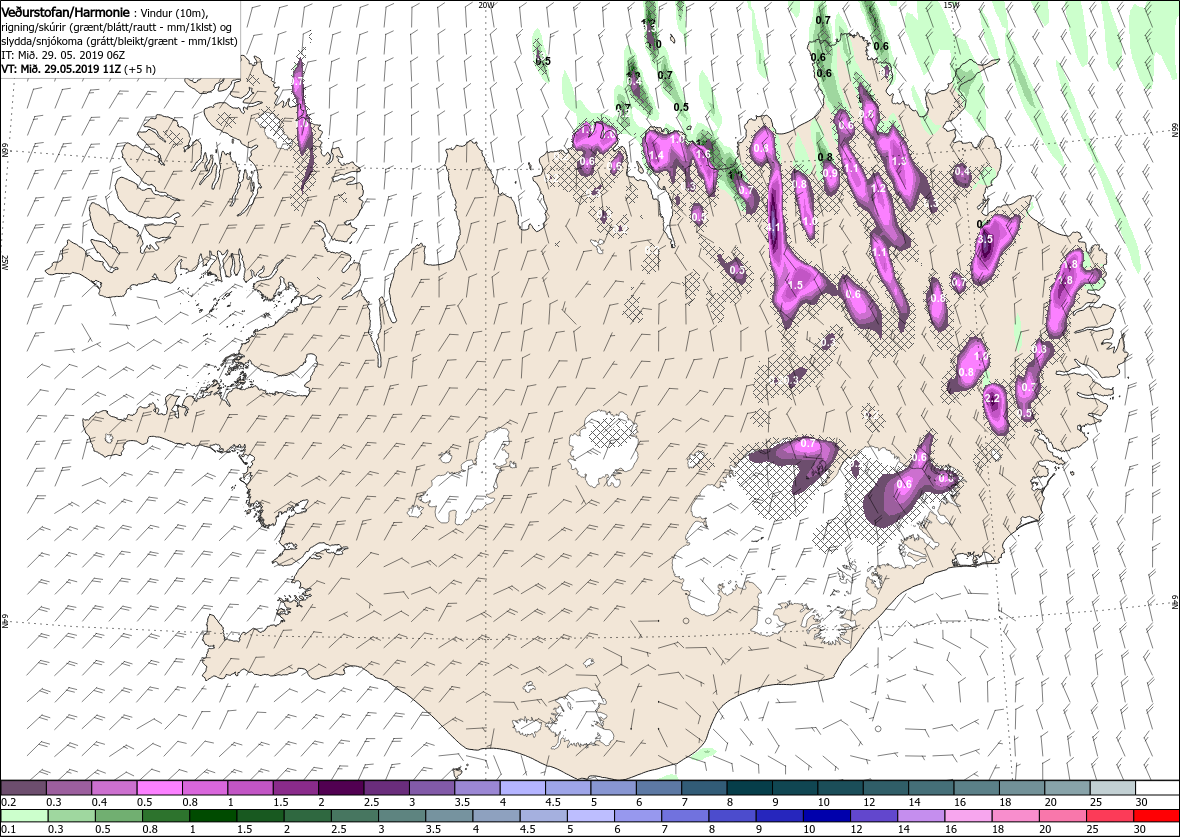The image size is (1180, 837).
Task: Click the 'VT: Mið. 29.05.2019 11Z (+5 h)' line
Action: (x=78, y=68)
